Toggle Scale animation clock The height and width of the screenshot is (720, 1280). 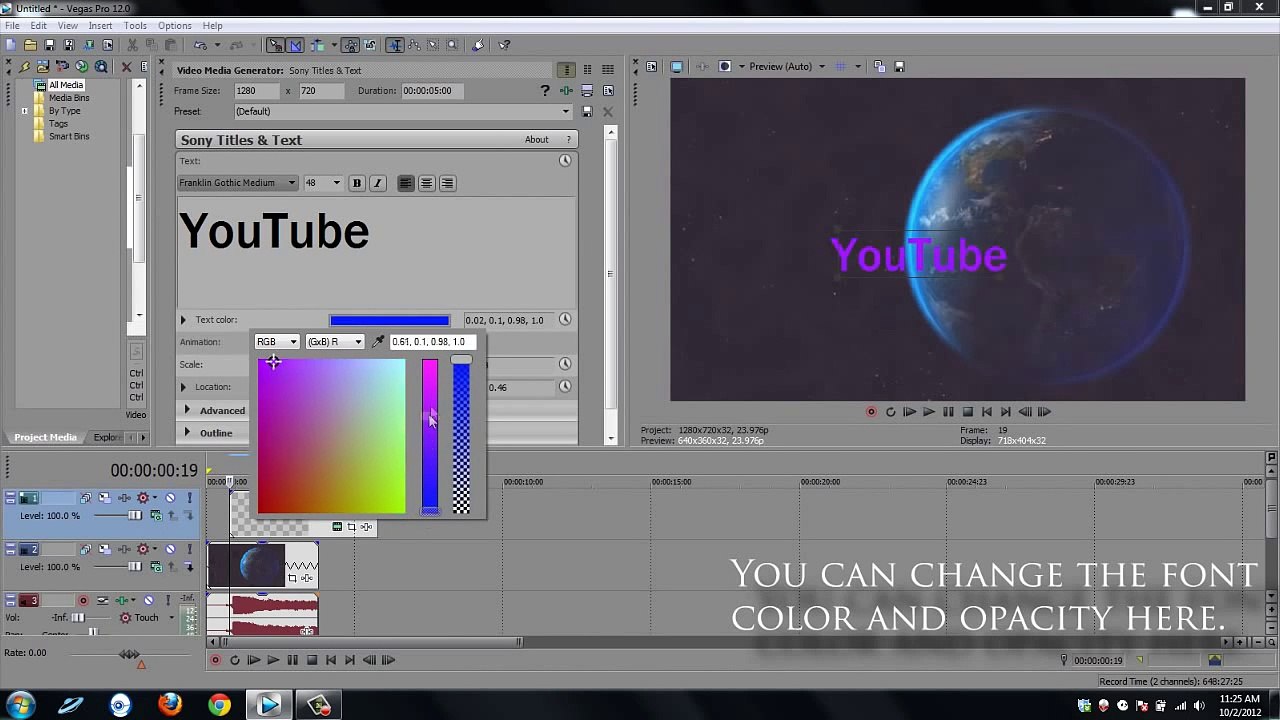pos(565,364)
